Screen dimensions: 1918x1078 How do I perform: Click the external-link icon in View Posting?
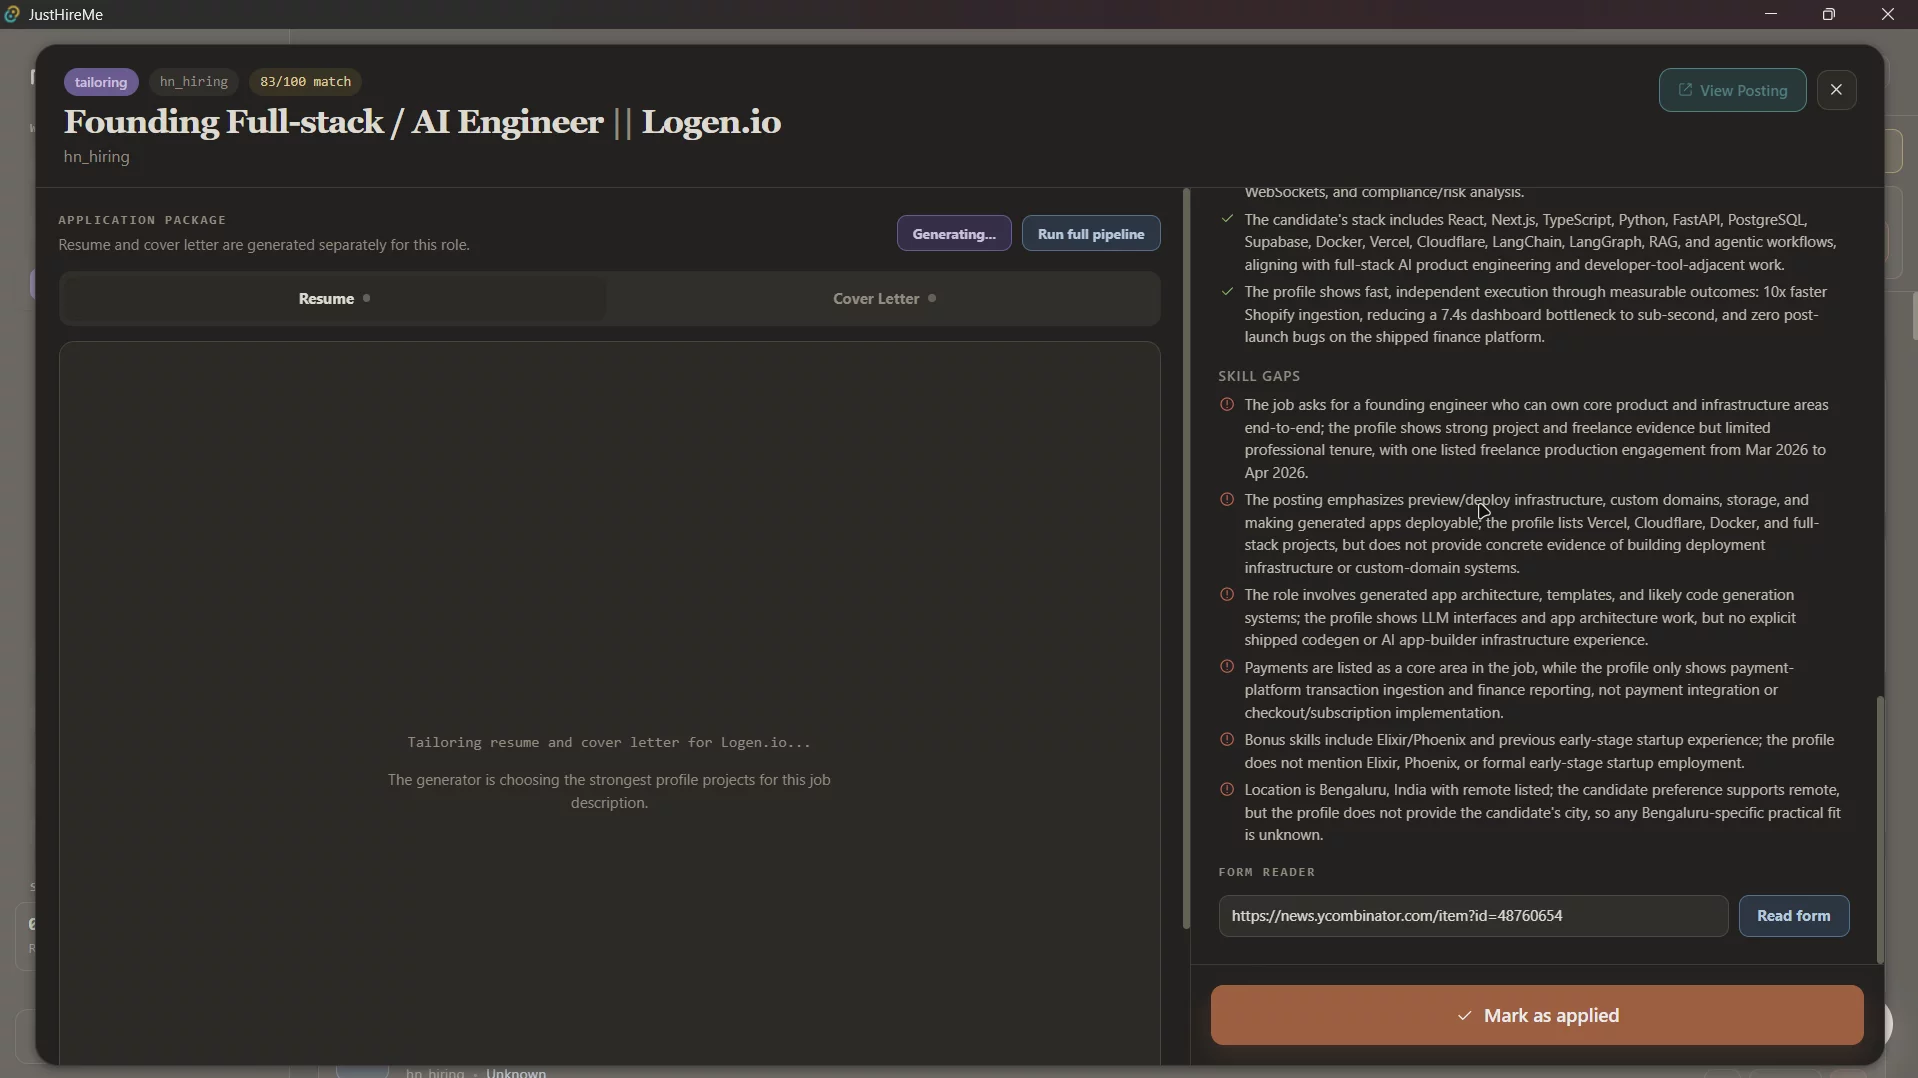click(1685, 90)
